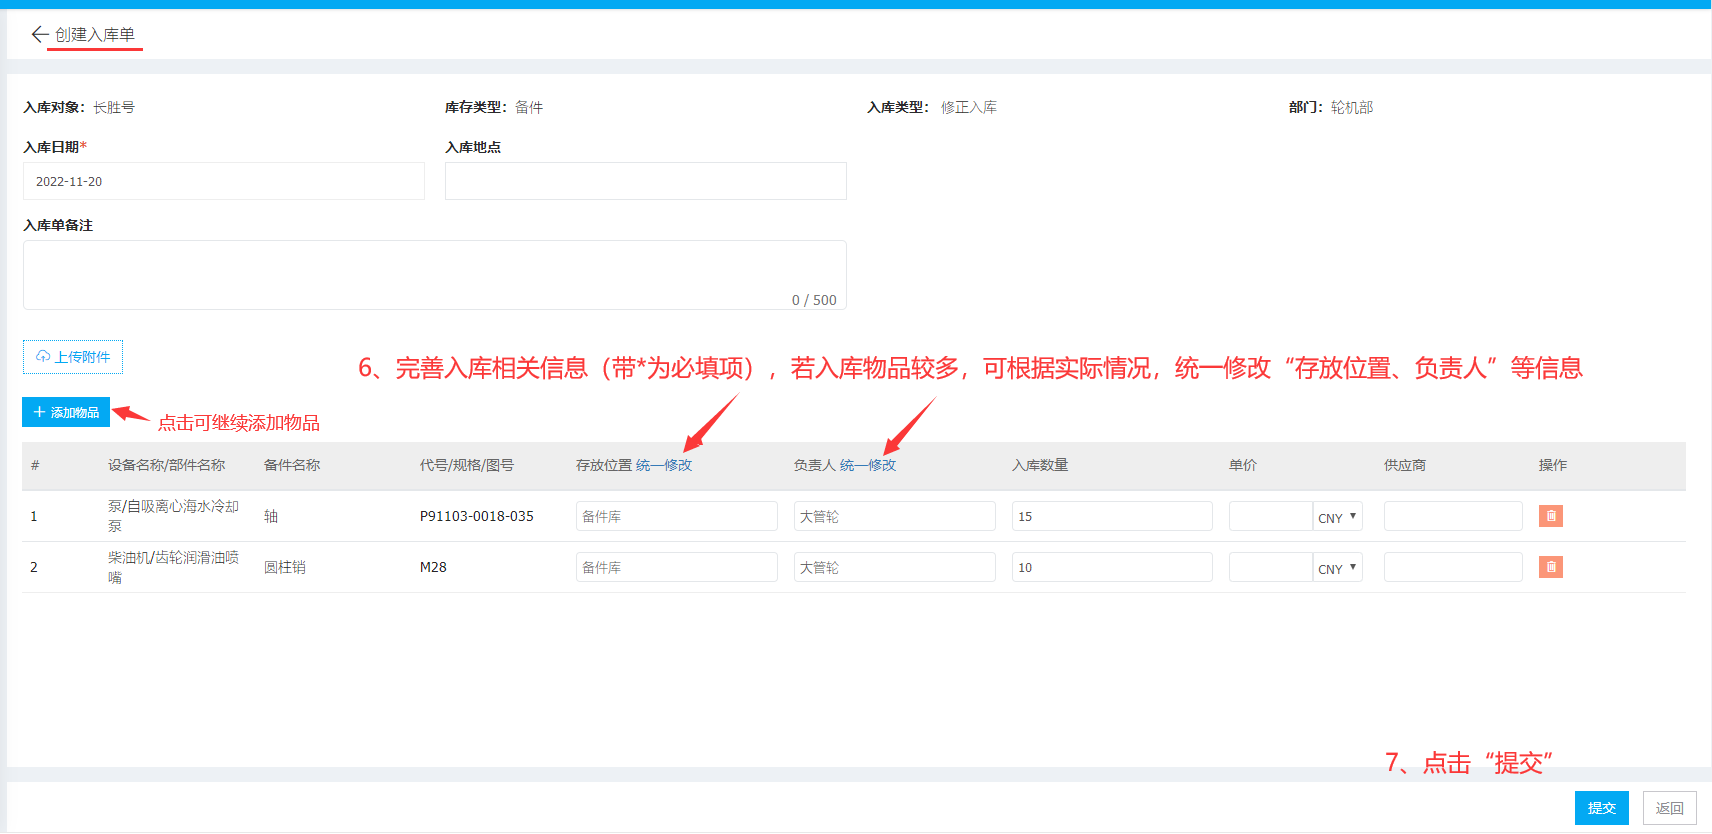Click the 返回 button
1712x834 pixels.
tap(1670, 808)
